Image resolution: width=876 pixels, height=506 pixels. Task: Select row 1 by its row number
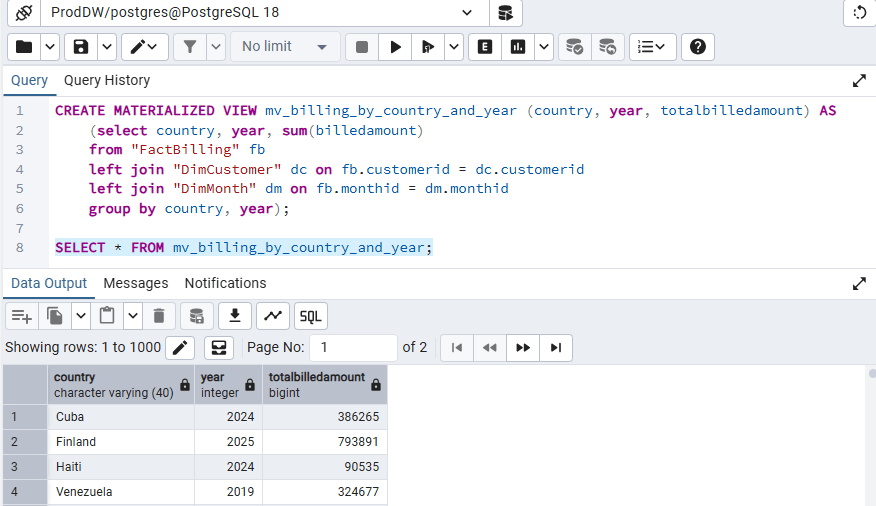[25, 417]
